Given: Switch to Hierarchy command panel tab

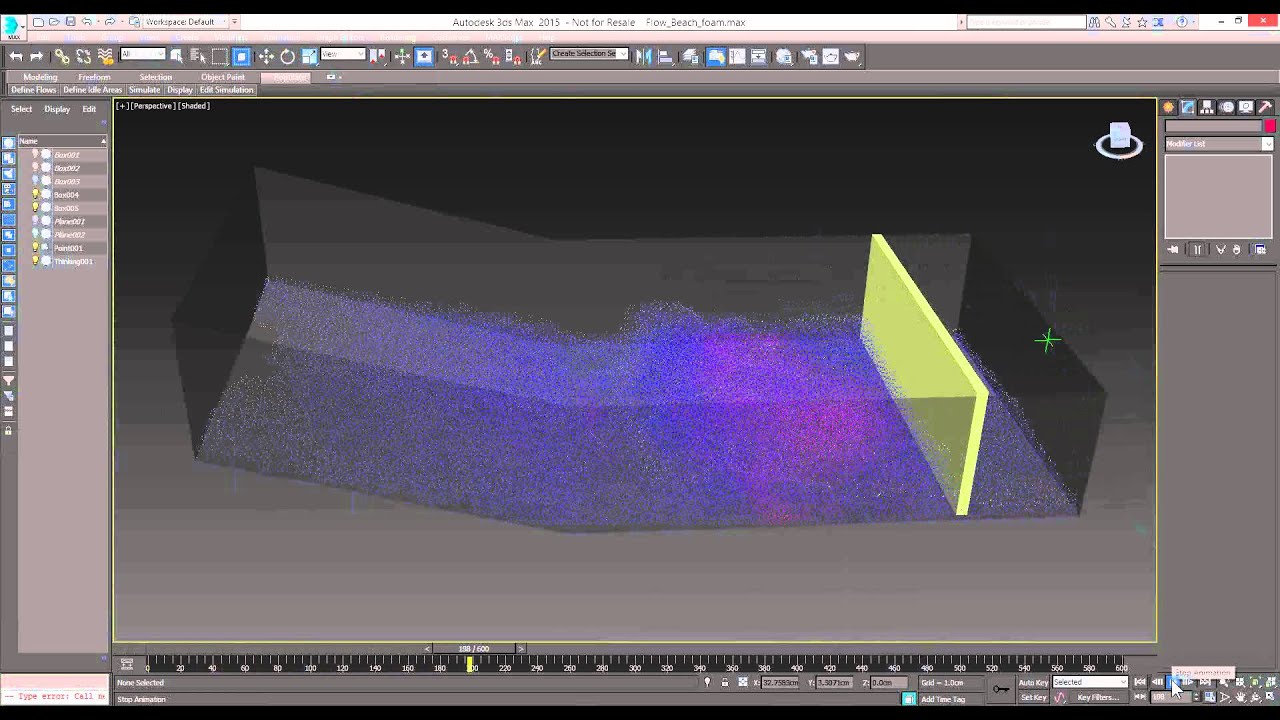Looking at the screenshot, I should [1207, 107].
